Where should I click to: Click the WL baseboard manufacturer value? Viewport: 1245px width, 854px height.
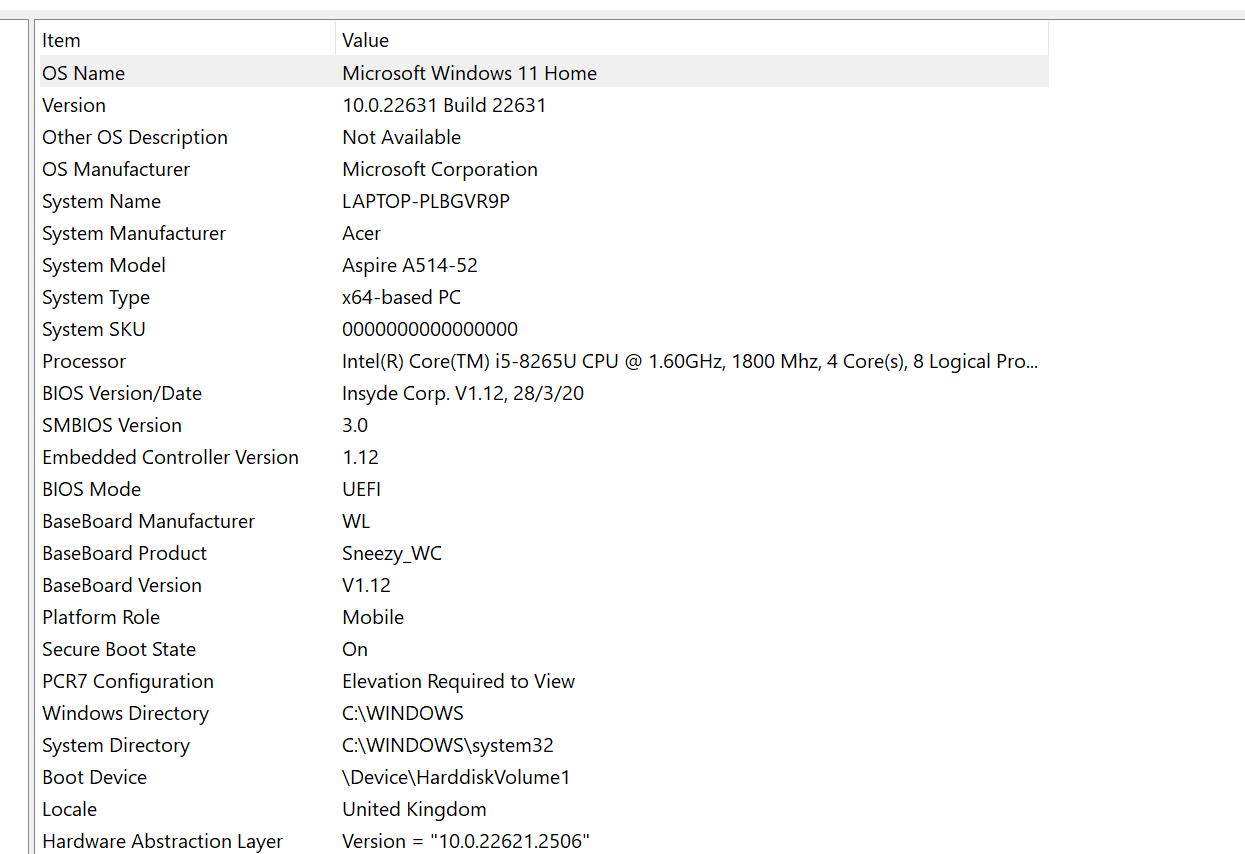click(356, 521)
